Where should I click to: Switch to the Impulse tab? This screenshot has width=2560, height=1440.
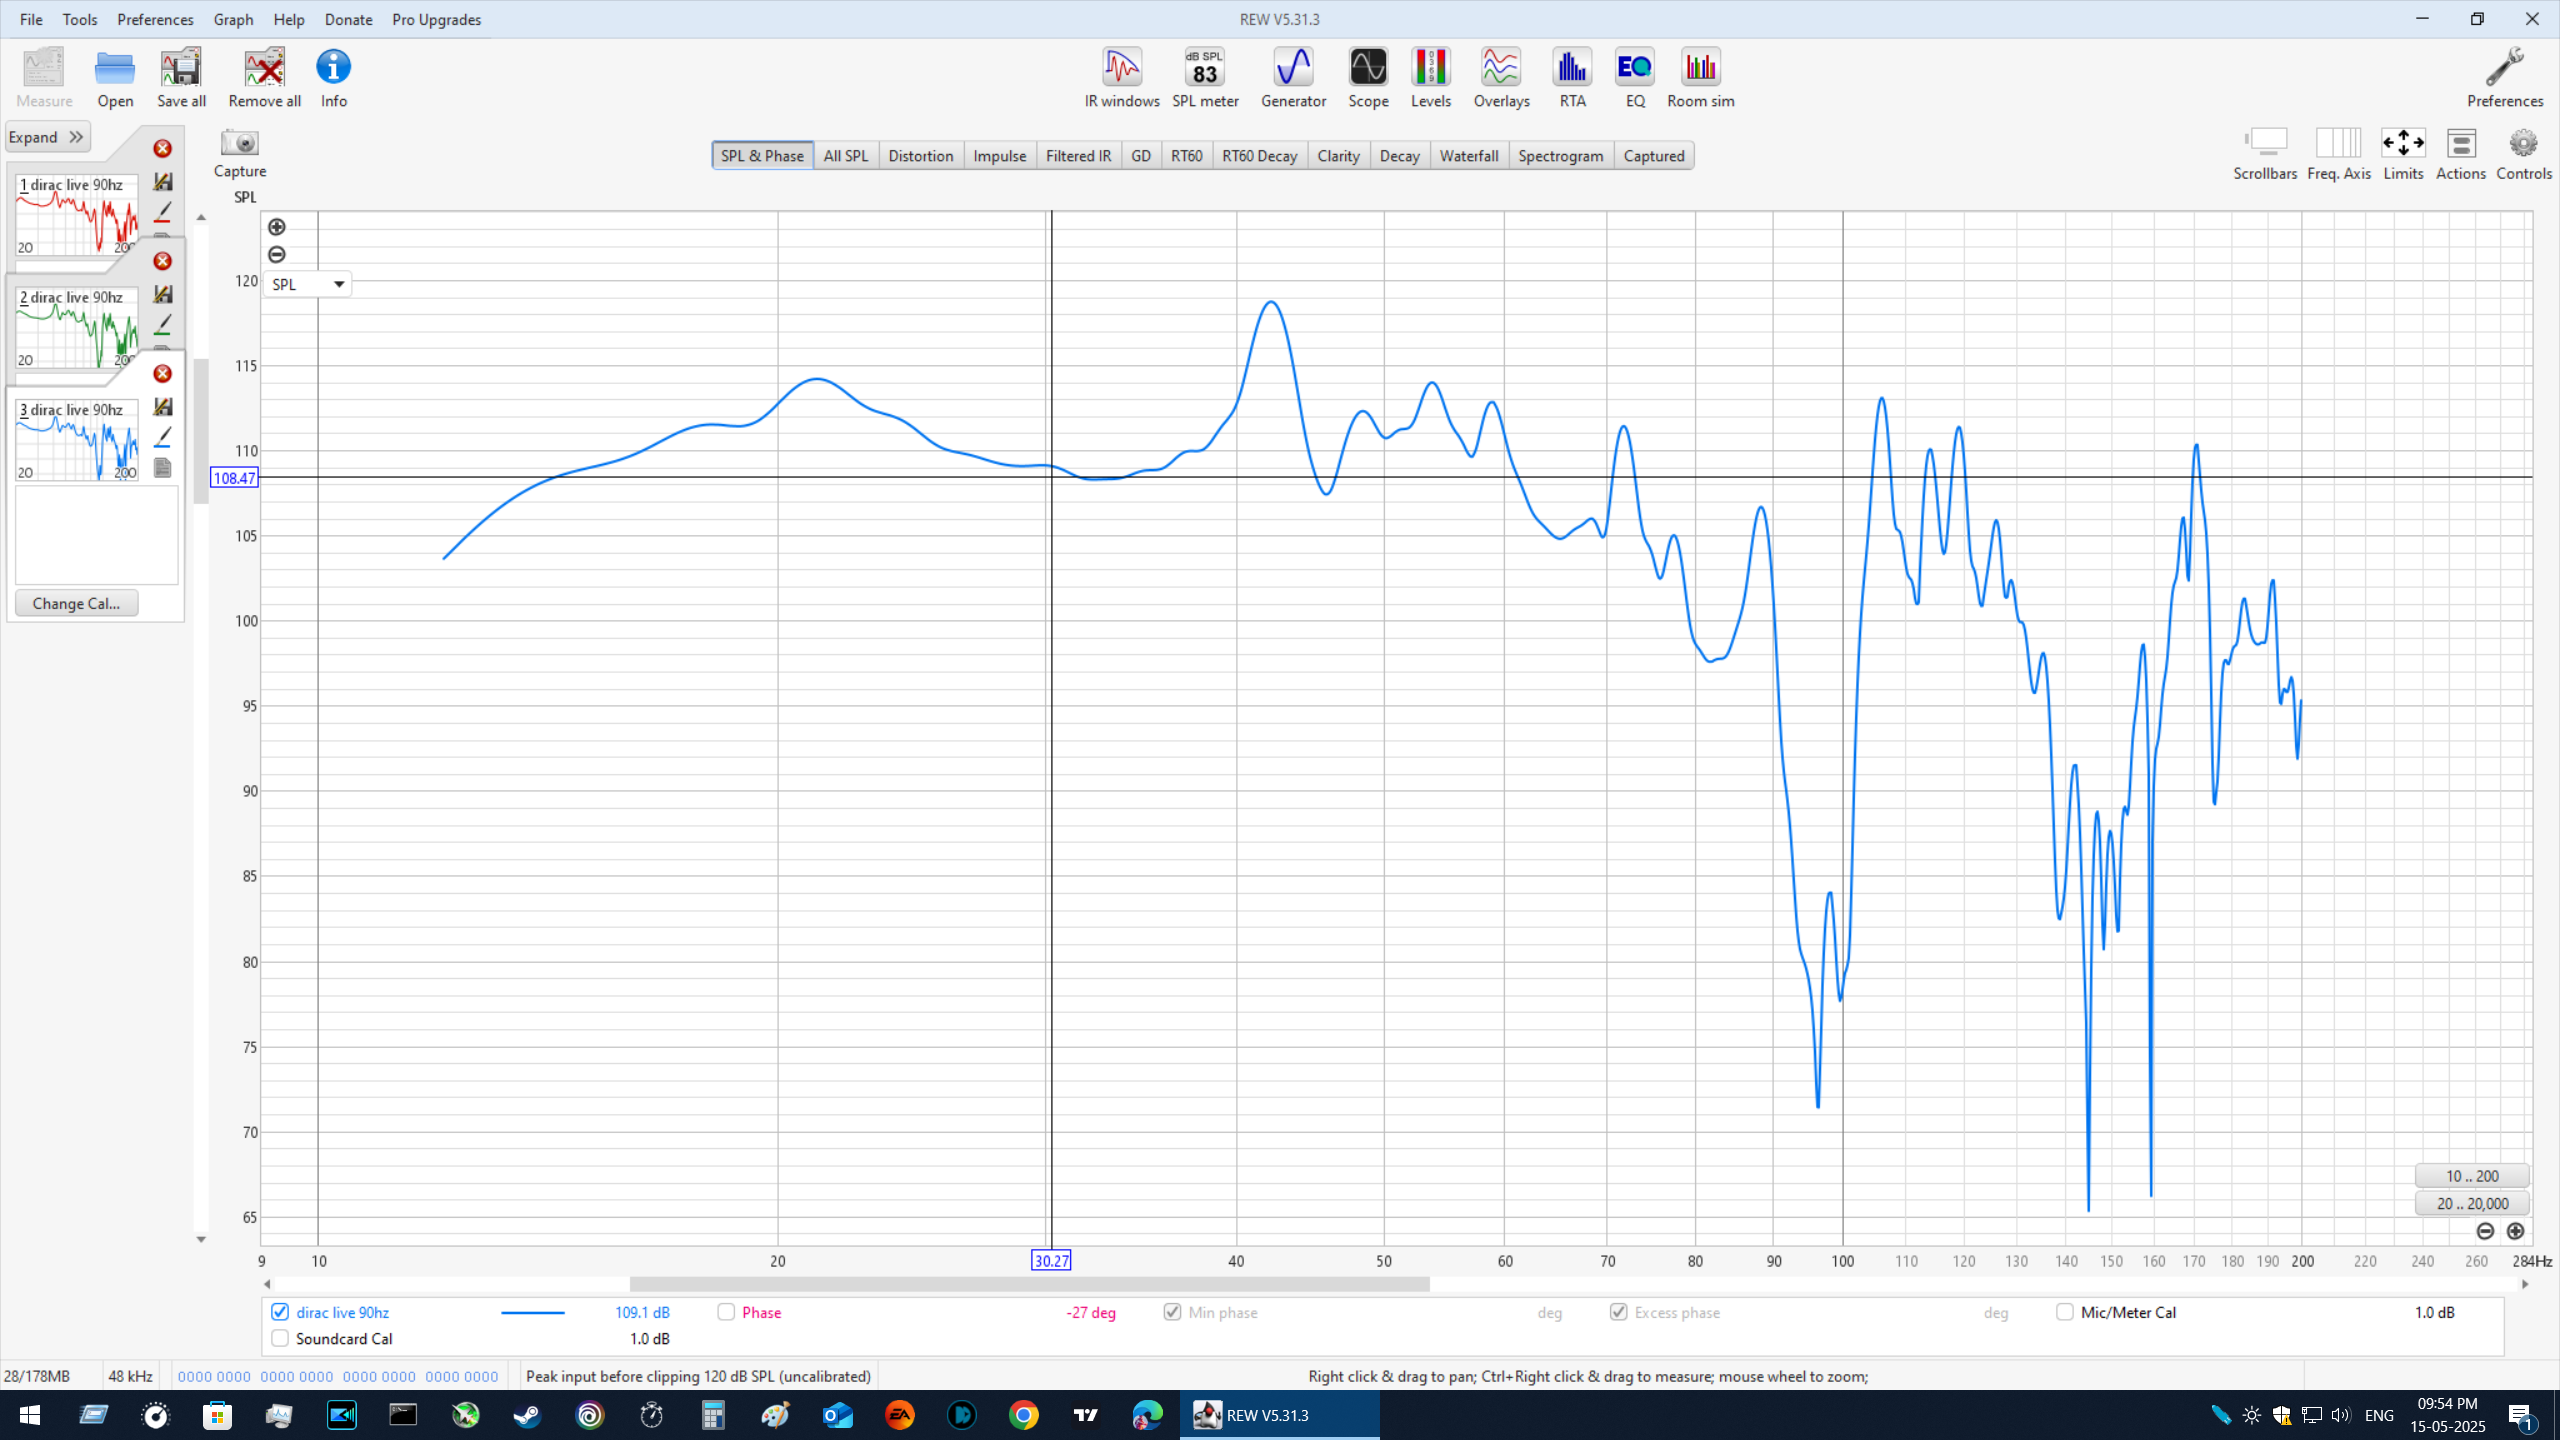[x=1000, y=156]
